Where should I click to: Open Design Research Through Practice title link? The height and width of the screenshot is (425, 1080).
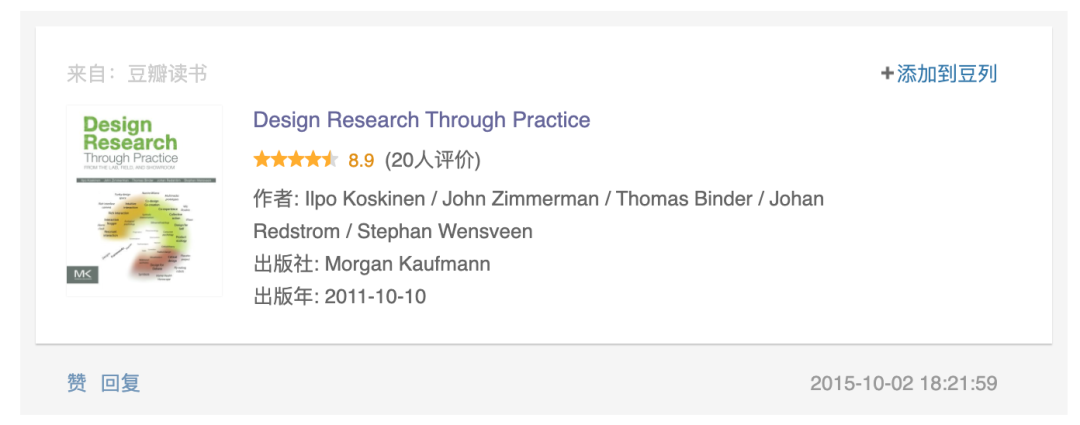coord(422,120)
